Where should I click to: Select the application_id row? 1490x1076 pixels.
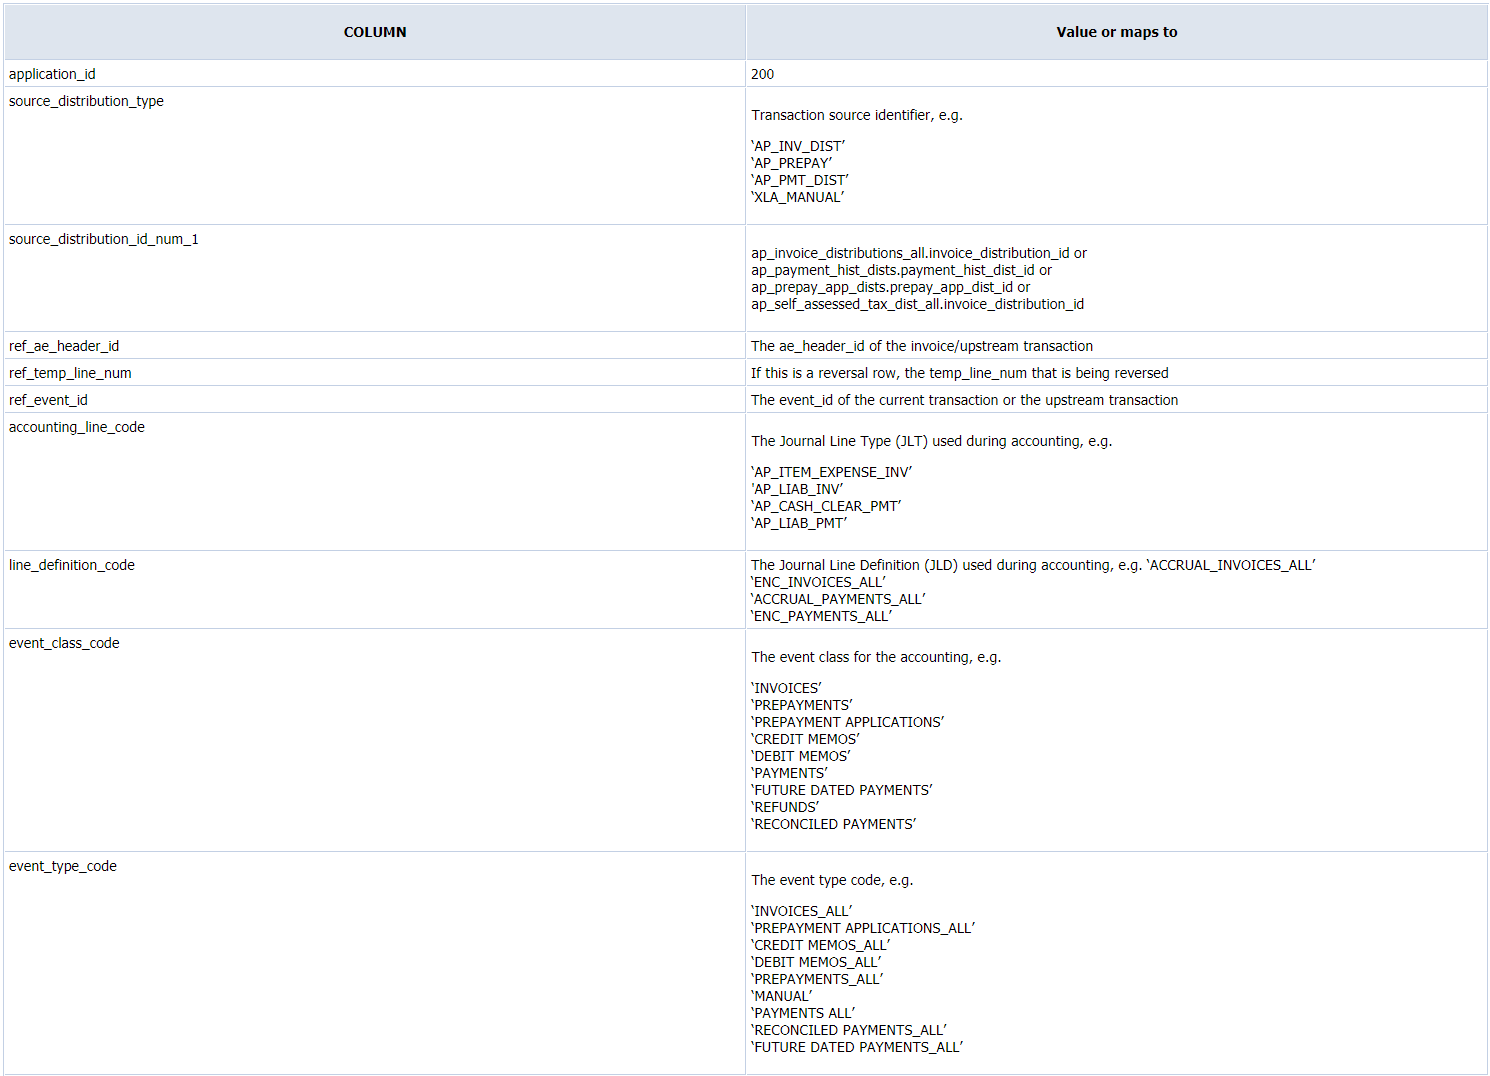click(x=52, y=73)
